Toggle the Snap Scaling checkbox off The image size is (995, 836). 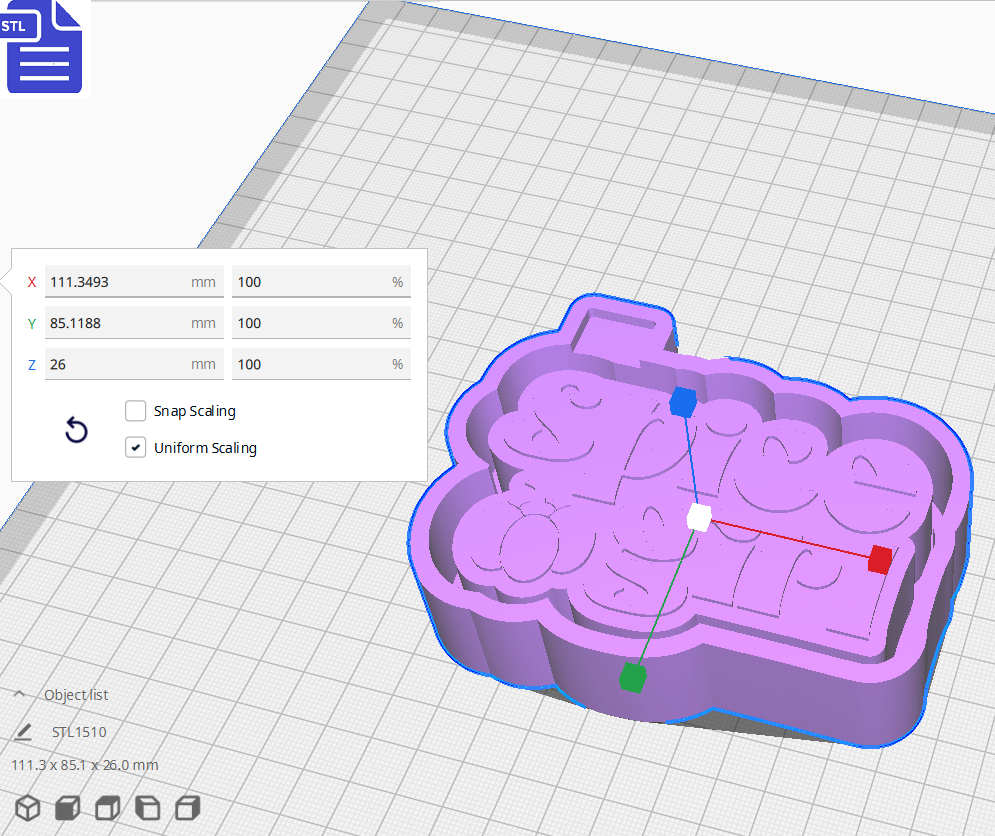point(136,410)
